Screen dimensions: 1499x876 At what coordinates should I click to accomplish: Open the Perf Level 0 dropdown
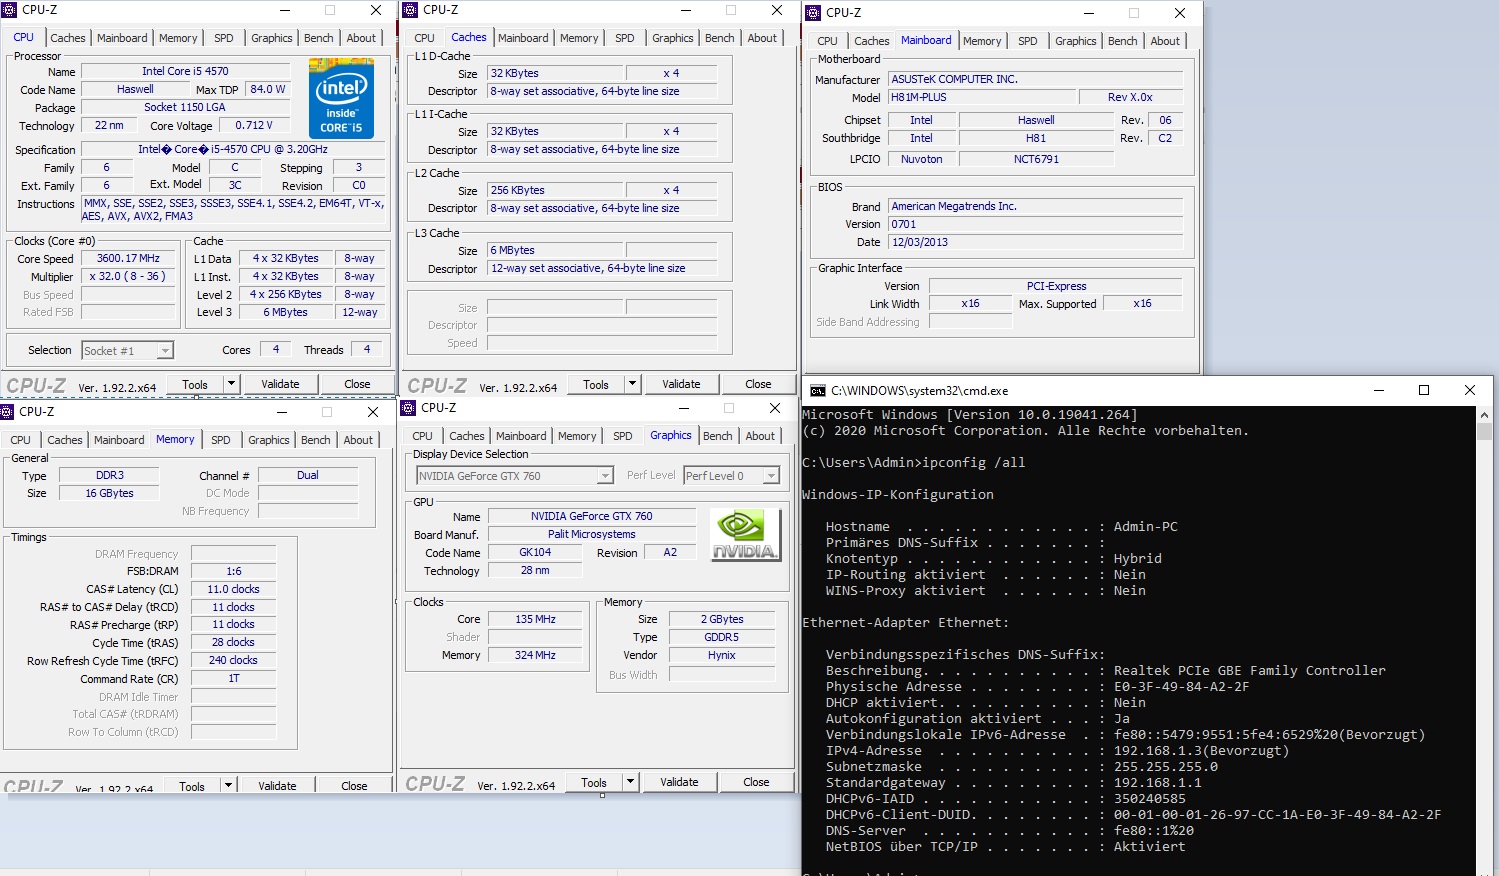coord(770,476)
